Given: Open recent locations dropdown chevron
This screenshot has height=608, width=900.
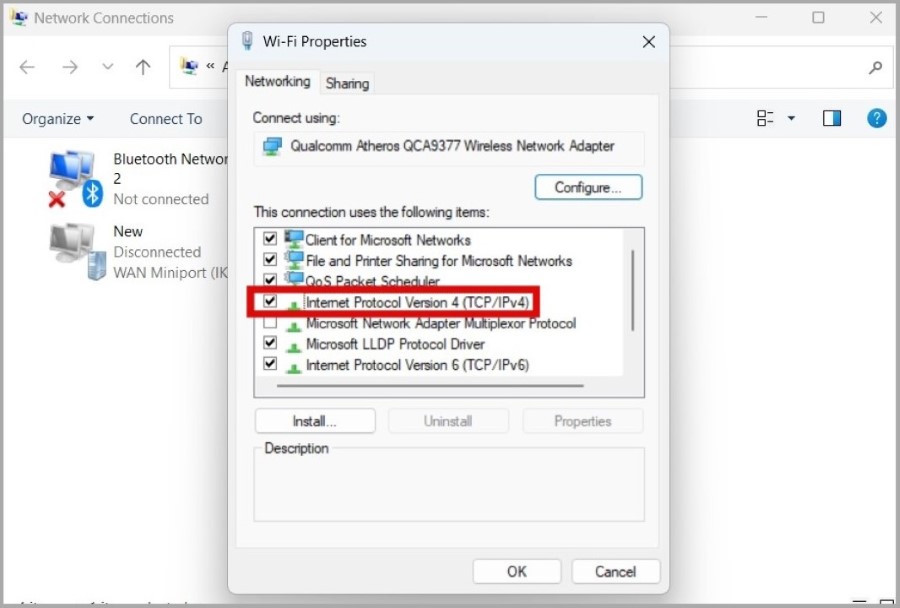Looking at the screenshot, I should (x=107, y=67).
